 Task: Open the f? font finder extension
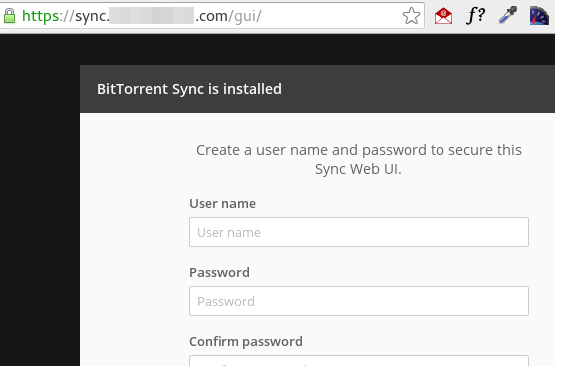475,16
